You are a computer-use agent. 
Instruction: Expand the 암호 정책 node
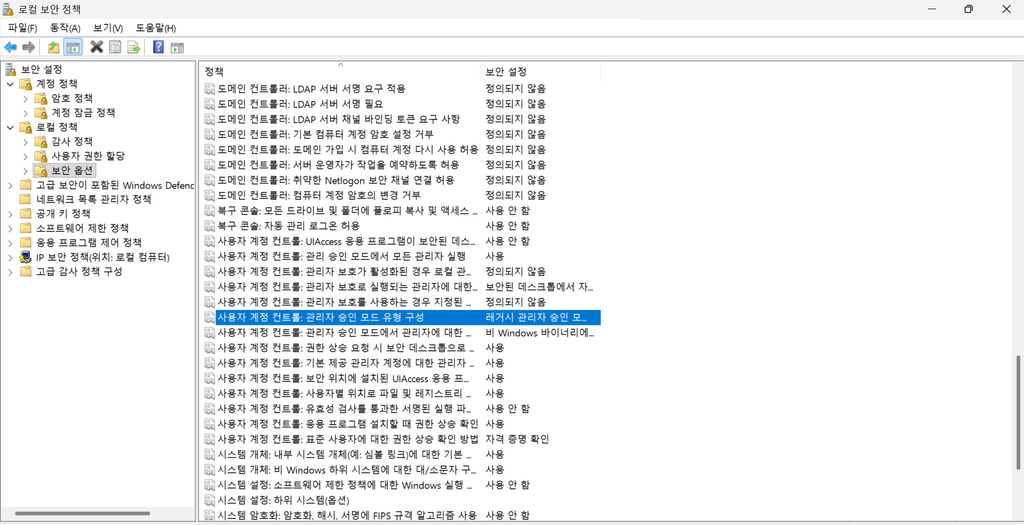25,99
